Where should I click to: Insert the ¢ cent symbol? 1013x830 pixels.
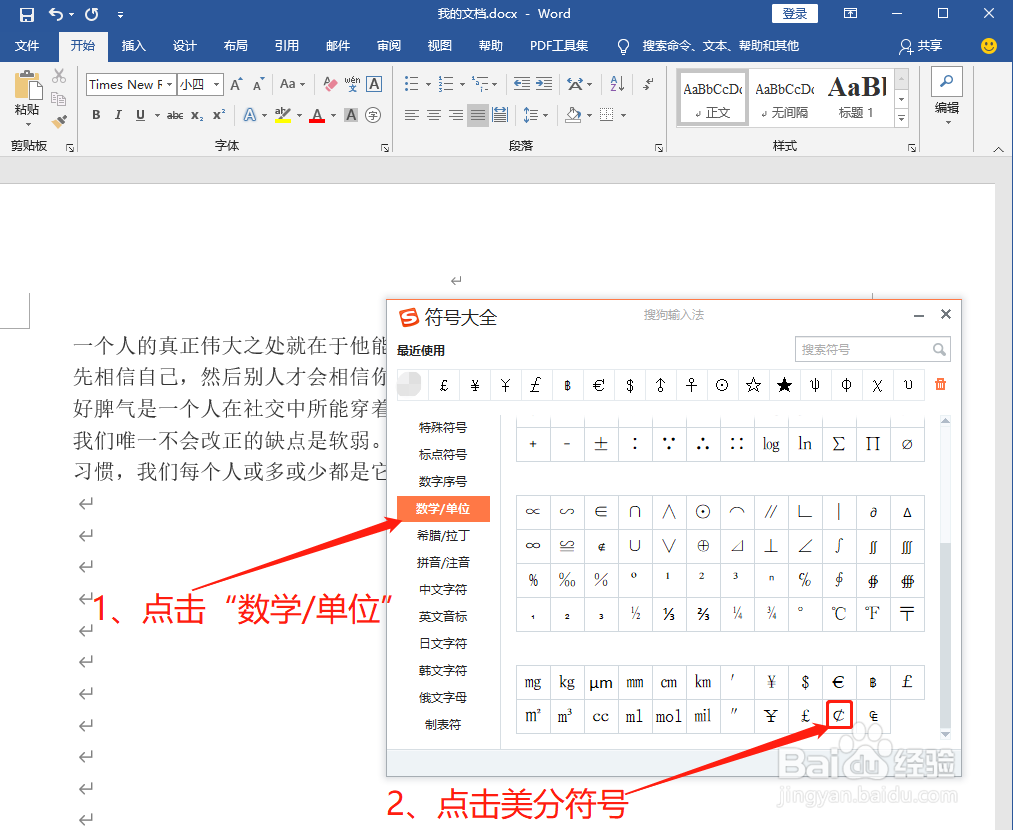tap(839, 716)
